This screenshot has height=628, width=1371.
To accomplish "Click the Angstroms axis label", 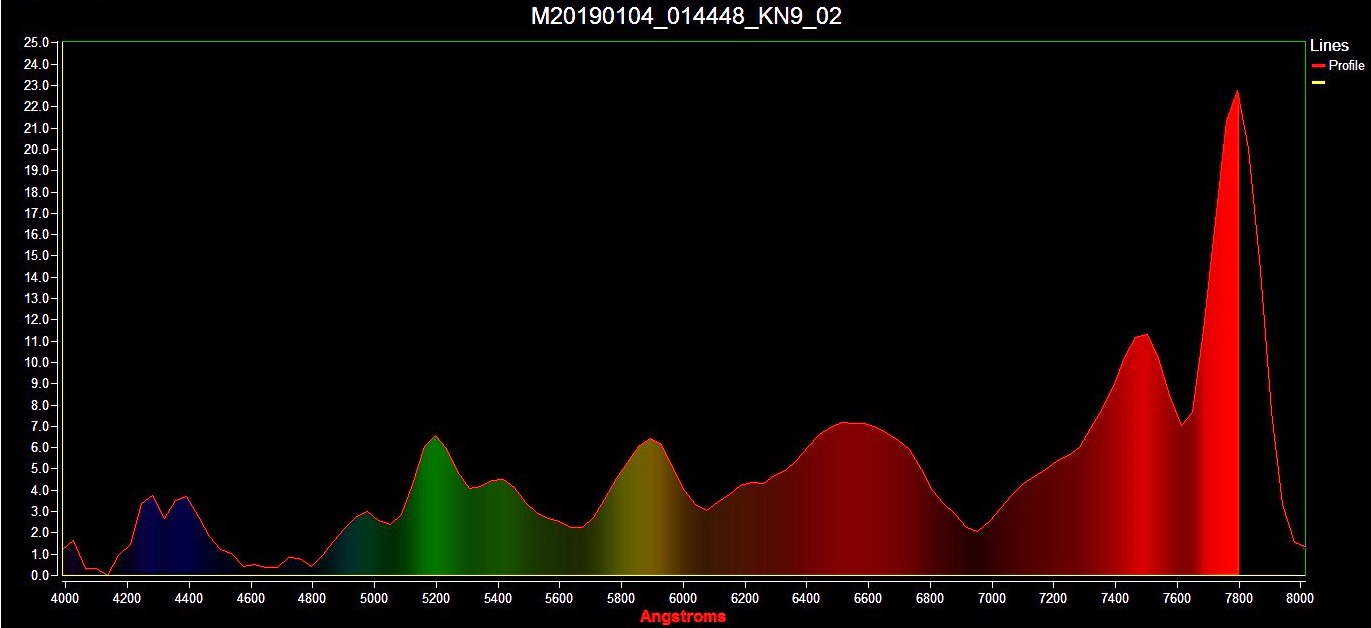I will pos(683,616).
